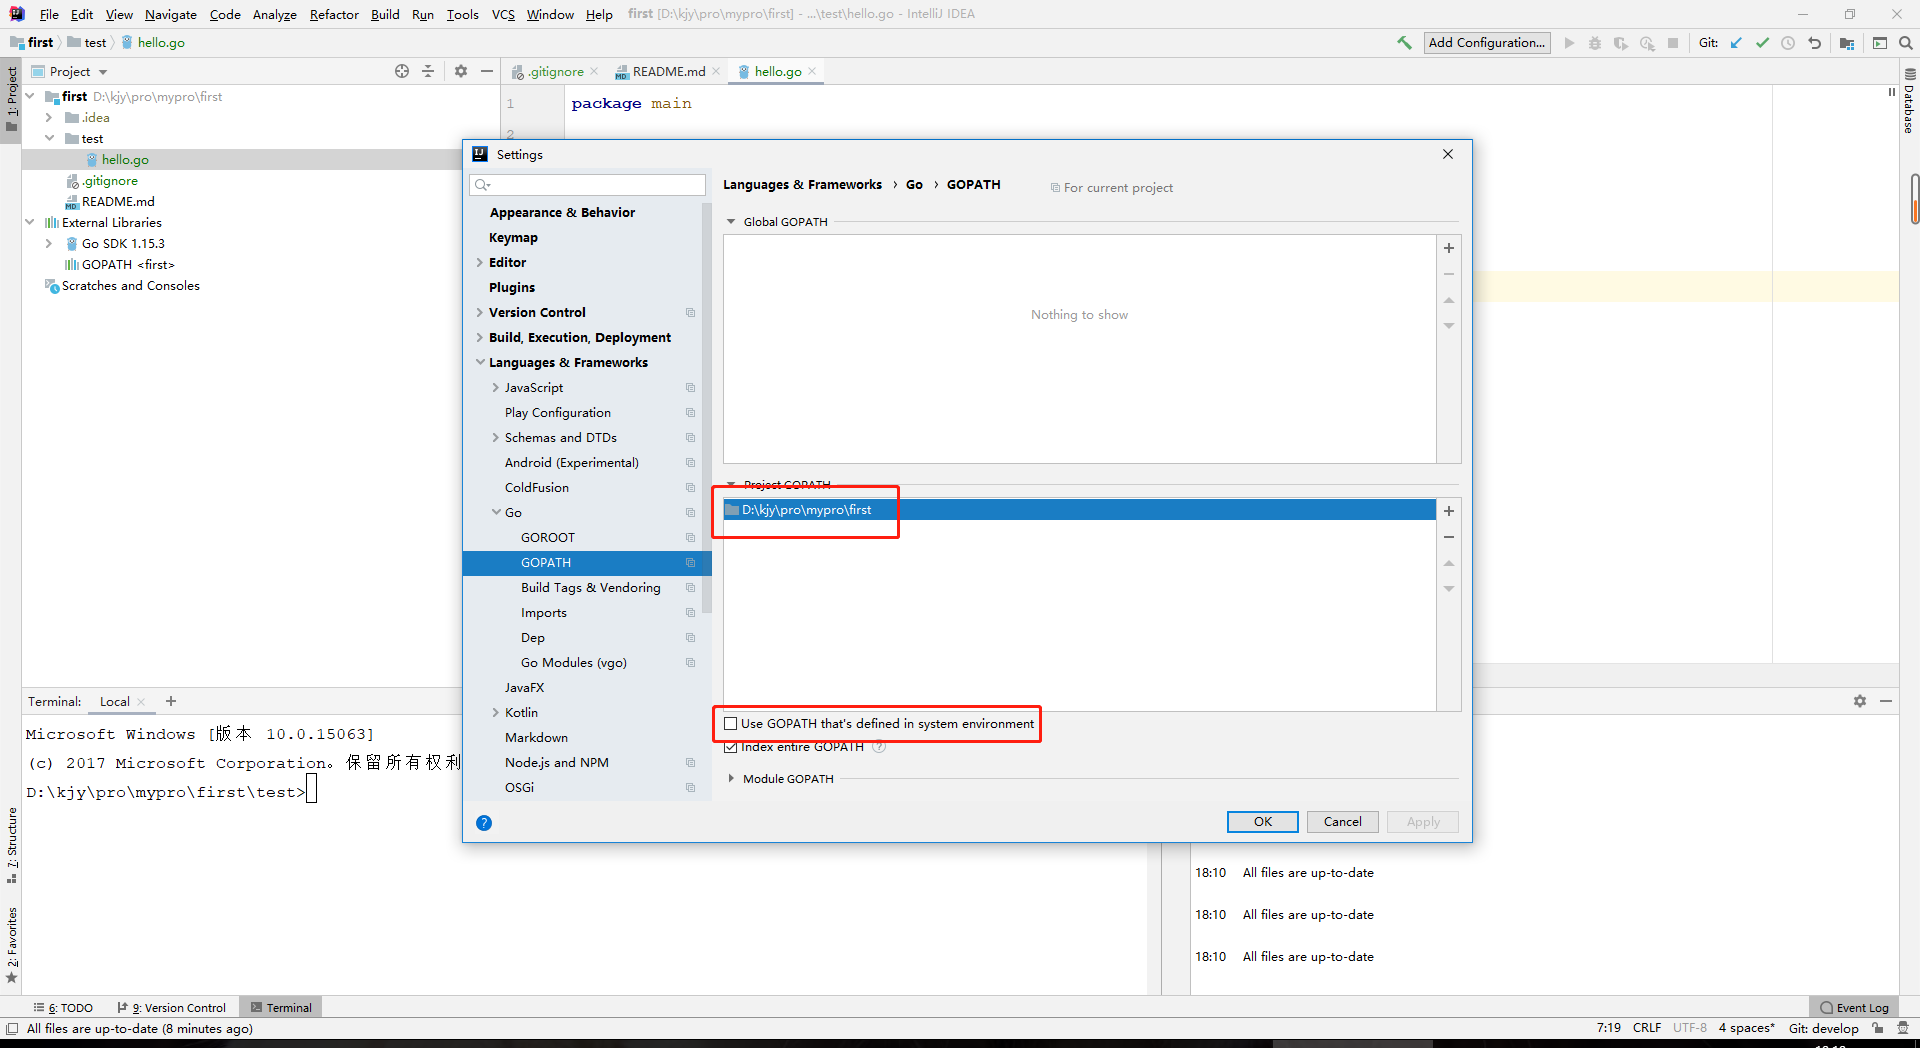Expand the Module GOPATH section

[x=731, y=778]
